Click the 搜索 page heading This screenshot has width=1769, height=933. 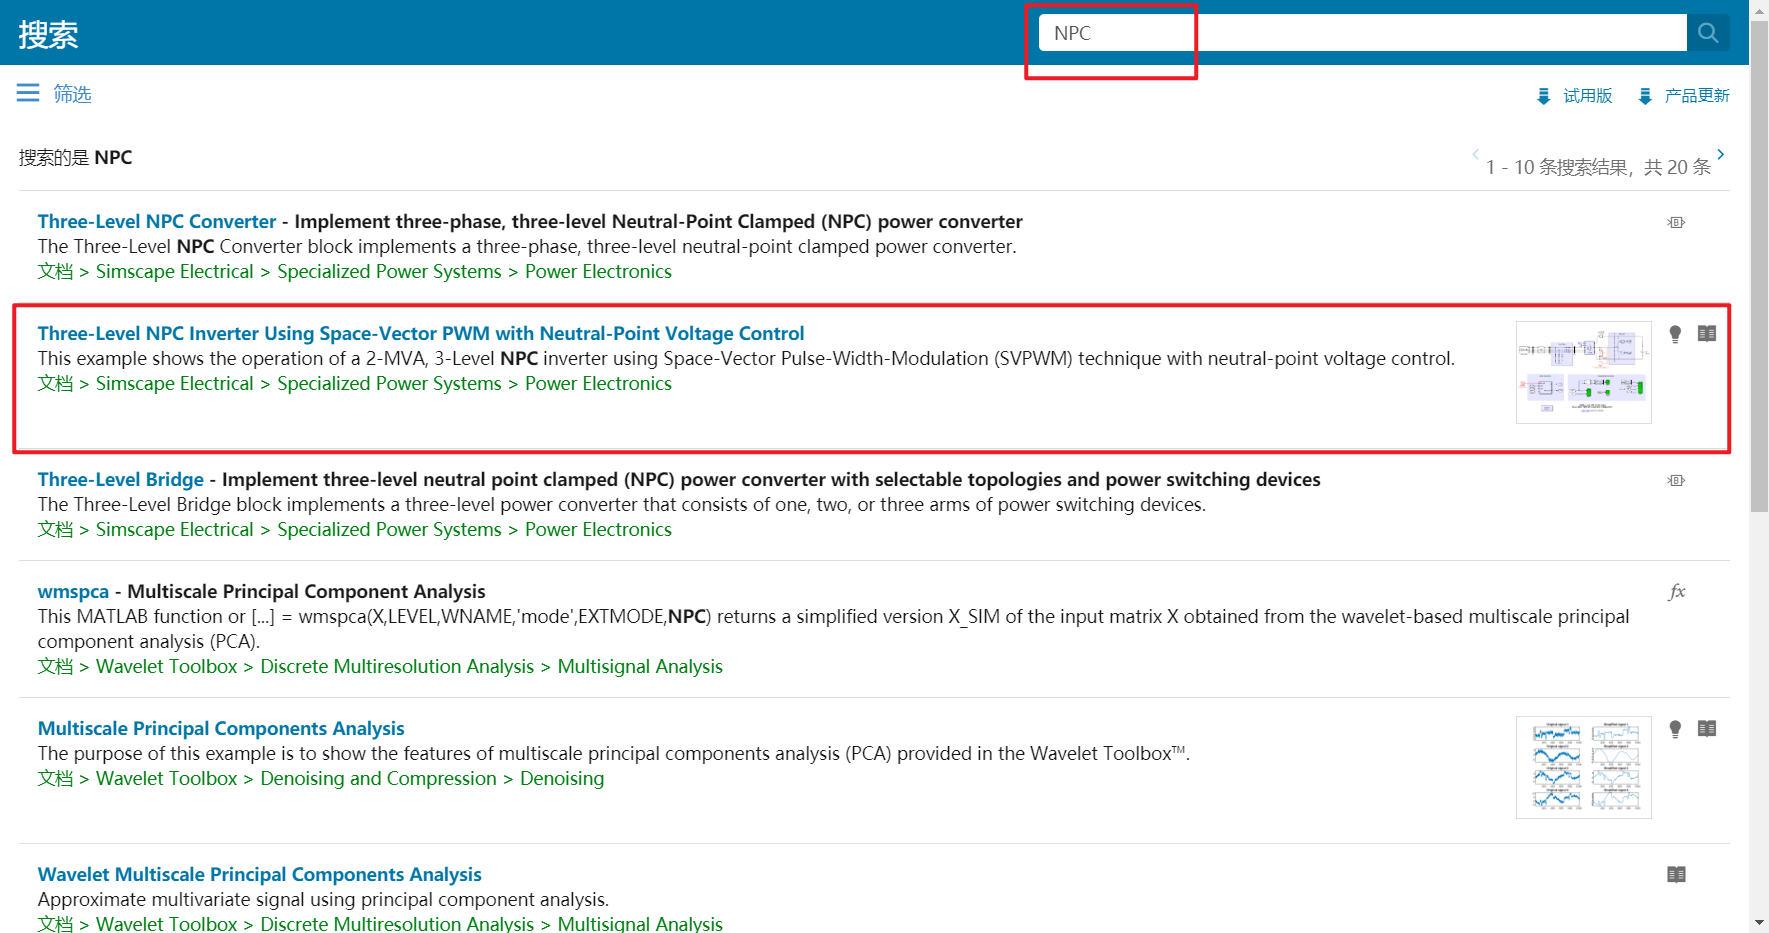click(x=48, y=35)
